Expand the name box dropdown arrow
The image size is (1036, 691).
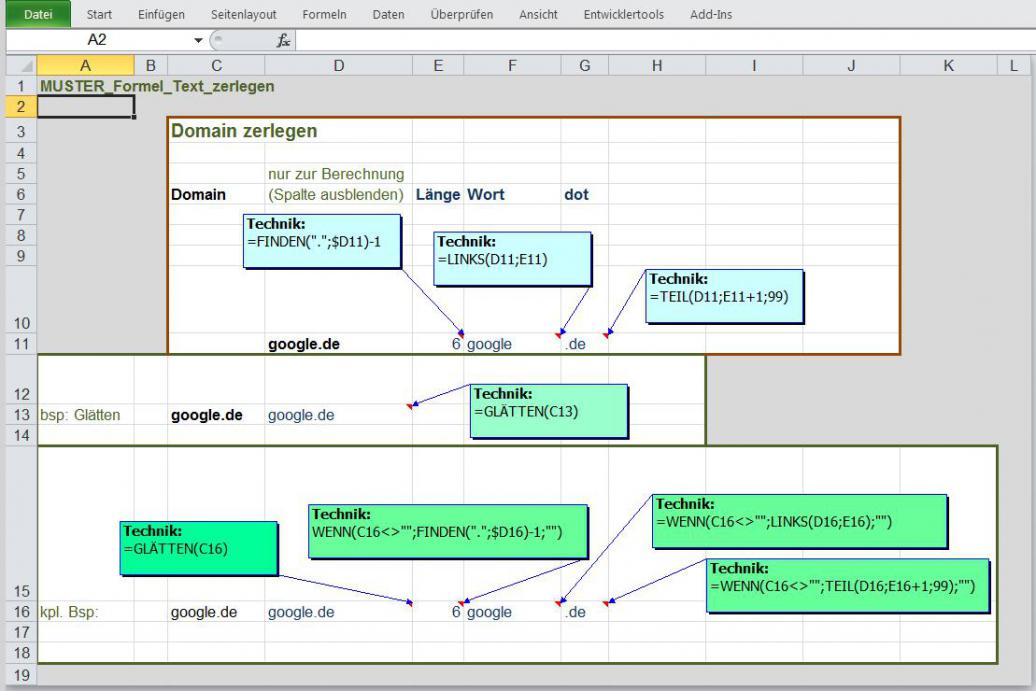tap(198, 41)
